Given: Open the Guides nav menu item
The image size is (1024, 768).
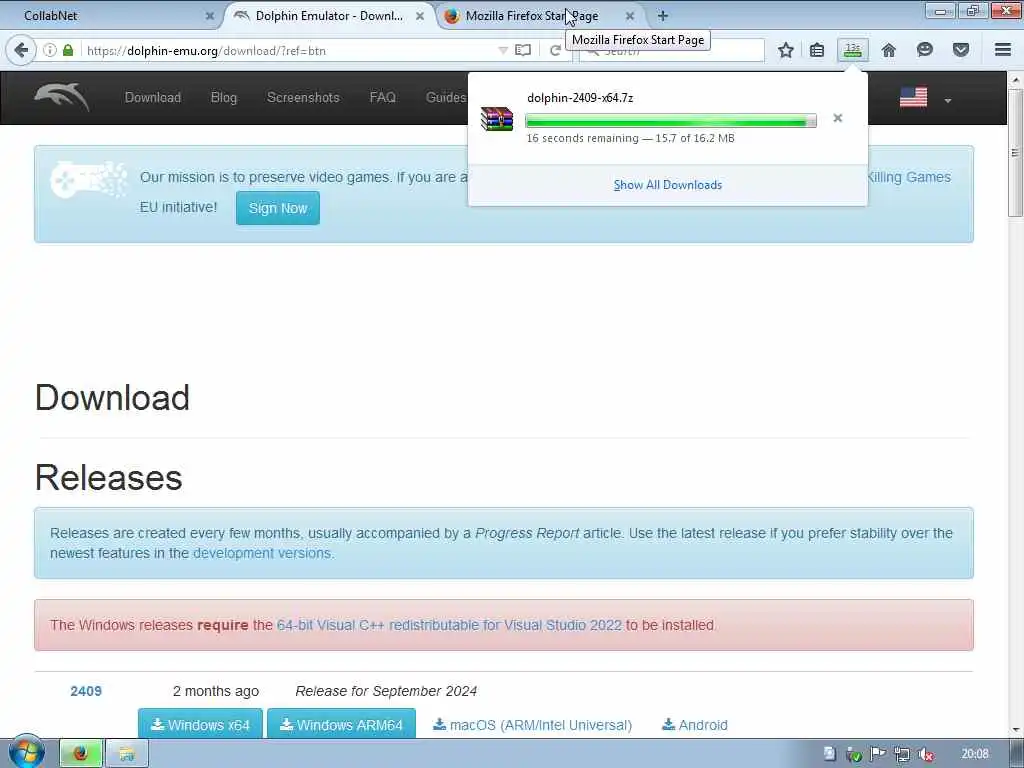Looking at the screenshot, I should coord(445,97).
